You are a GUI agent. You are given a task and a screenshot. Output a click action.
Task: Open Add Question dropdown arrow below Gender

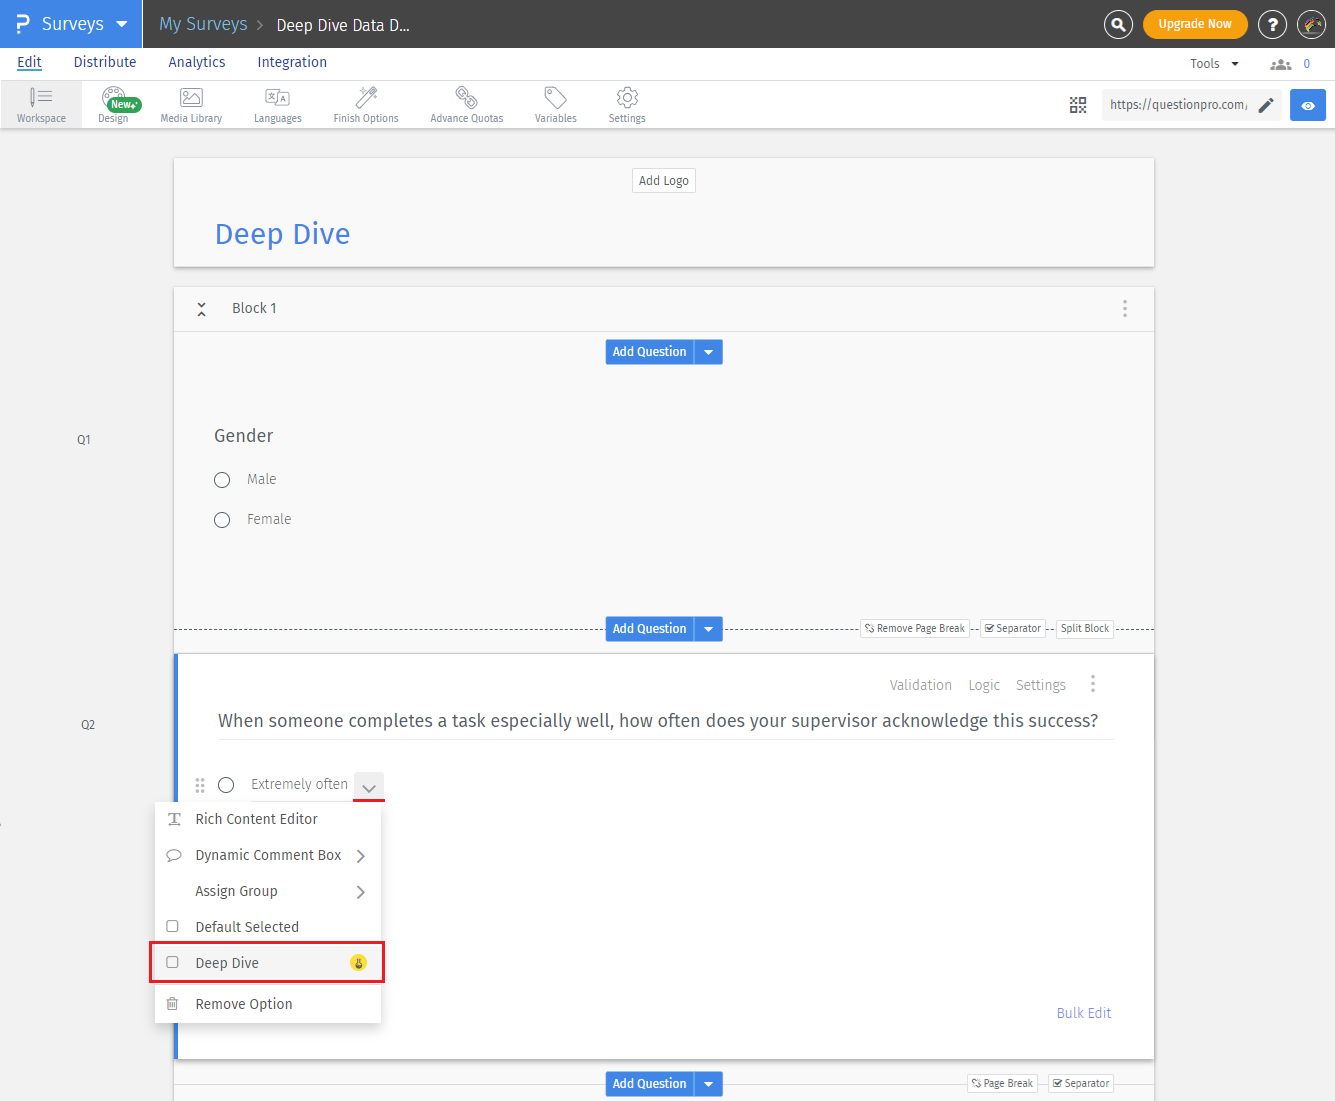point(708,629)
